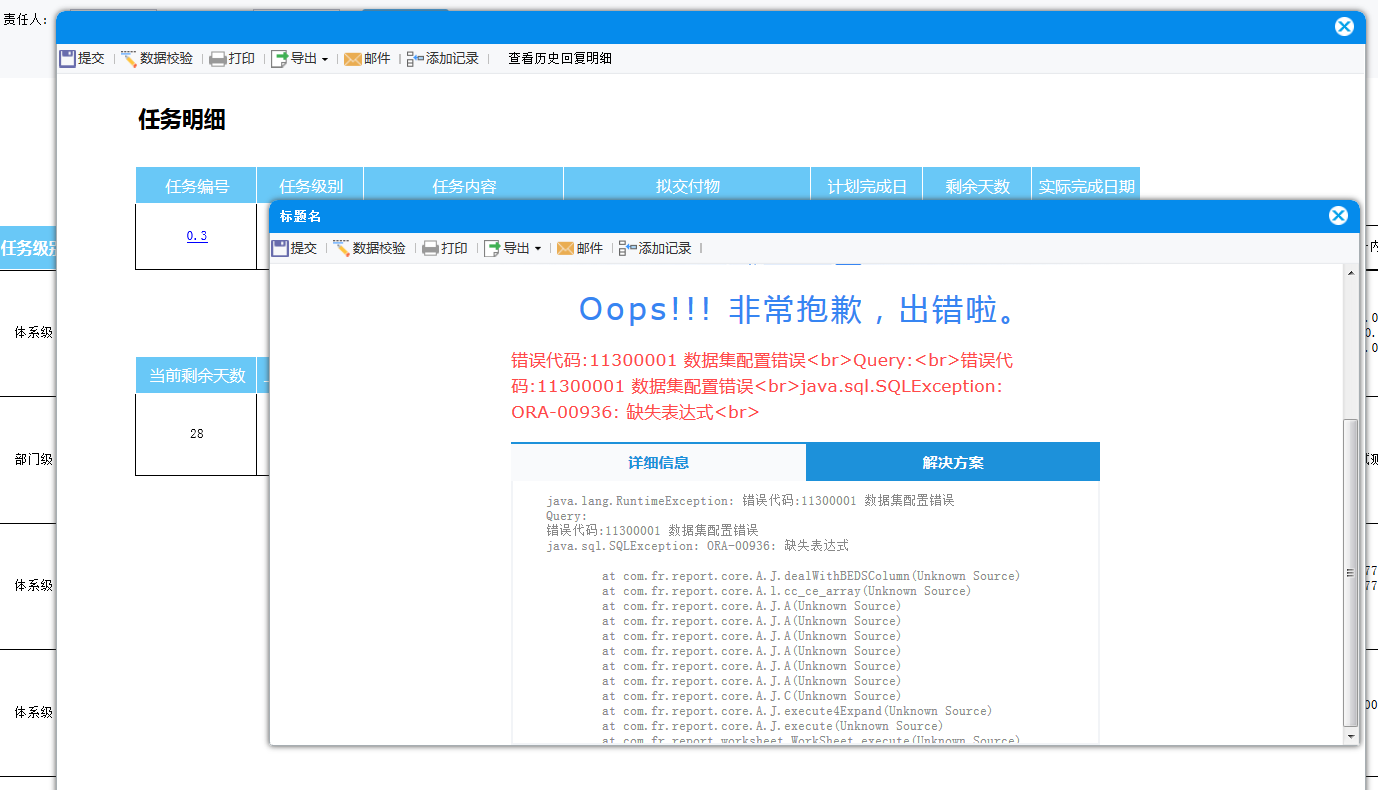This screenshot has width=1378, height=790.
Task: Click the 提交 save icon in outer toolbar
Action: (67, 59)
